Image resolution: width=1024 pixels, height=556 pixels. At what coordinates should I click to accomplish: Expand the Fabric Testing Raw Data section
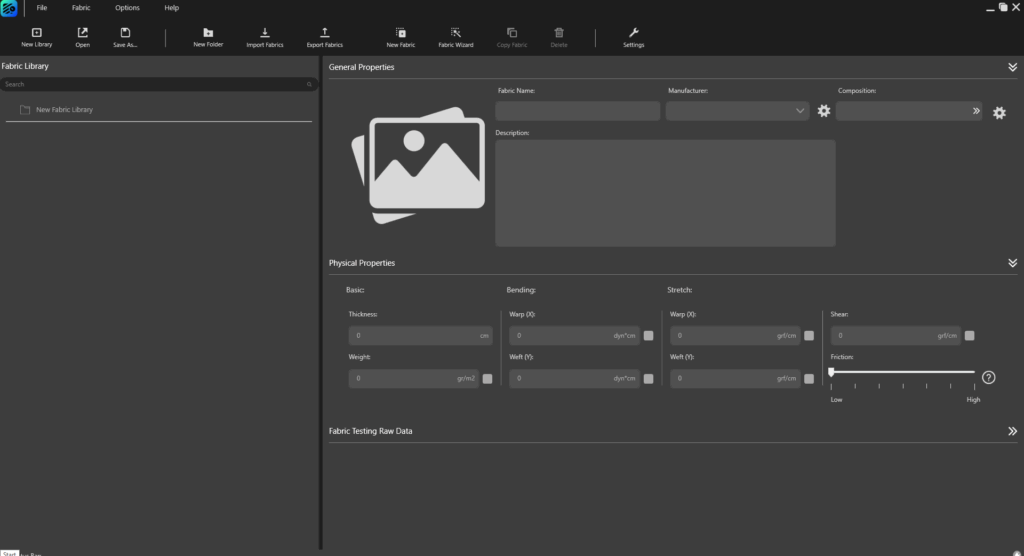(1012, 431)
